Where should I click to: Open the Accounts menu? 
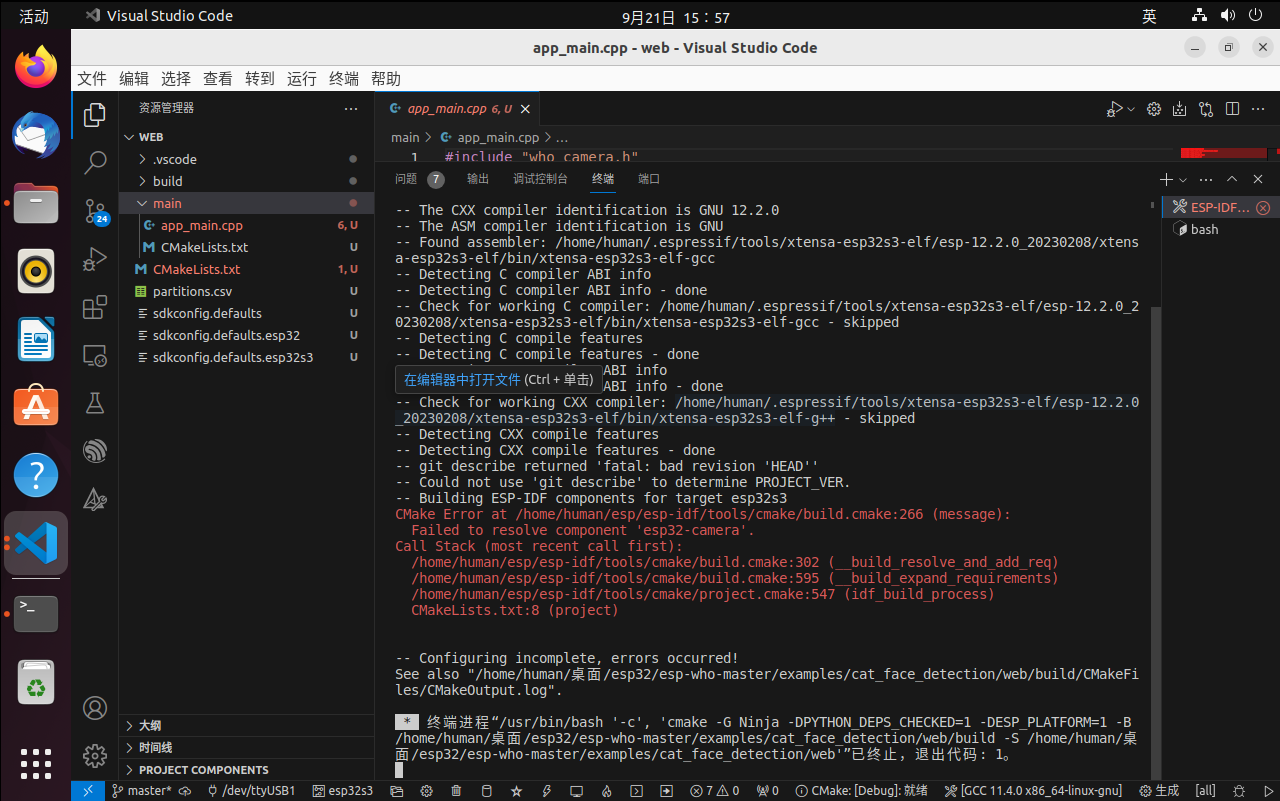click(95, 708)
